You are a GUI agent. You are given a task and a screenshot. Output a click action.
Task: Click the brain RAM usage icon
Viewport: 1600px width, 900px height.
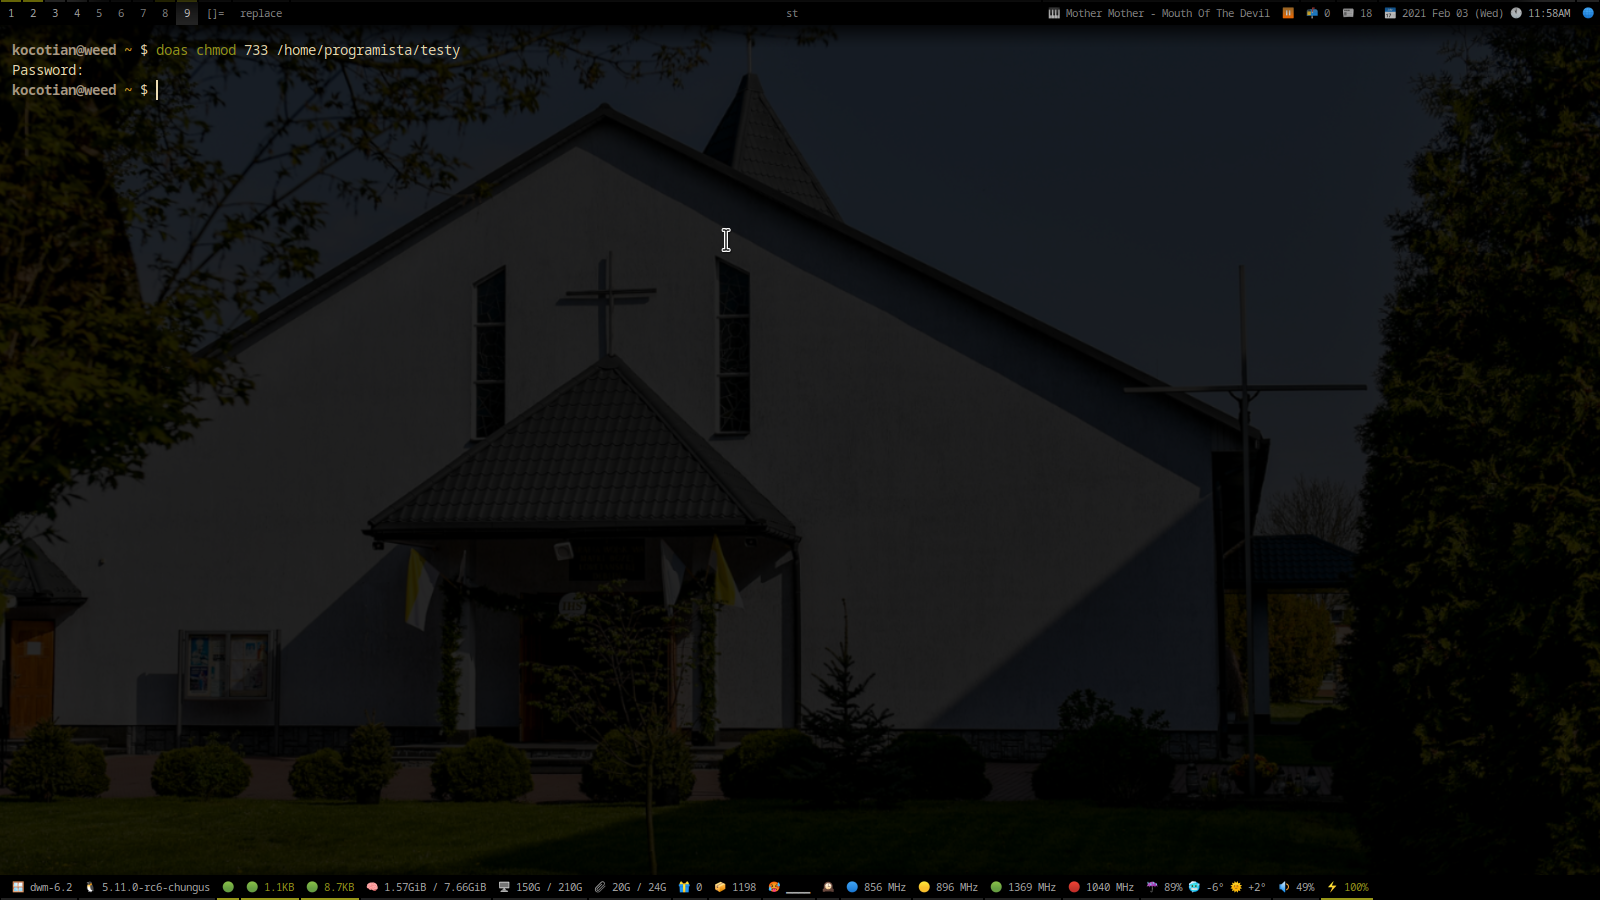coord(372,887)
